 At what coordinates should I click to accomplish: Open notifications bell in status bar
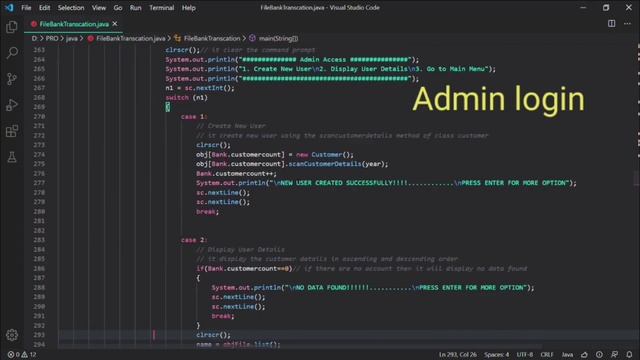coord(629,355)
